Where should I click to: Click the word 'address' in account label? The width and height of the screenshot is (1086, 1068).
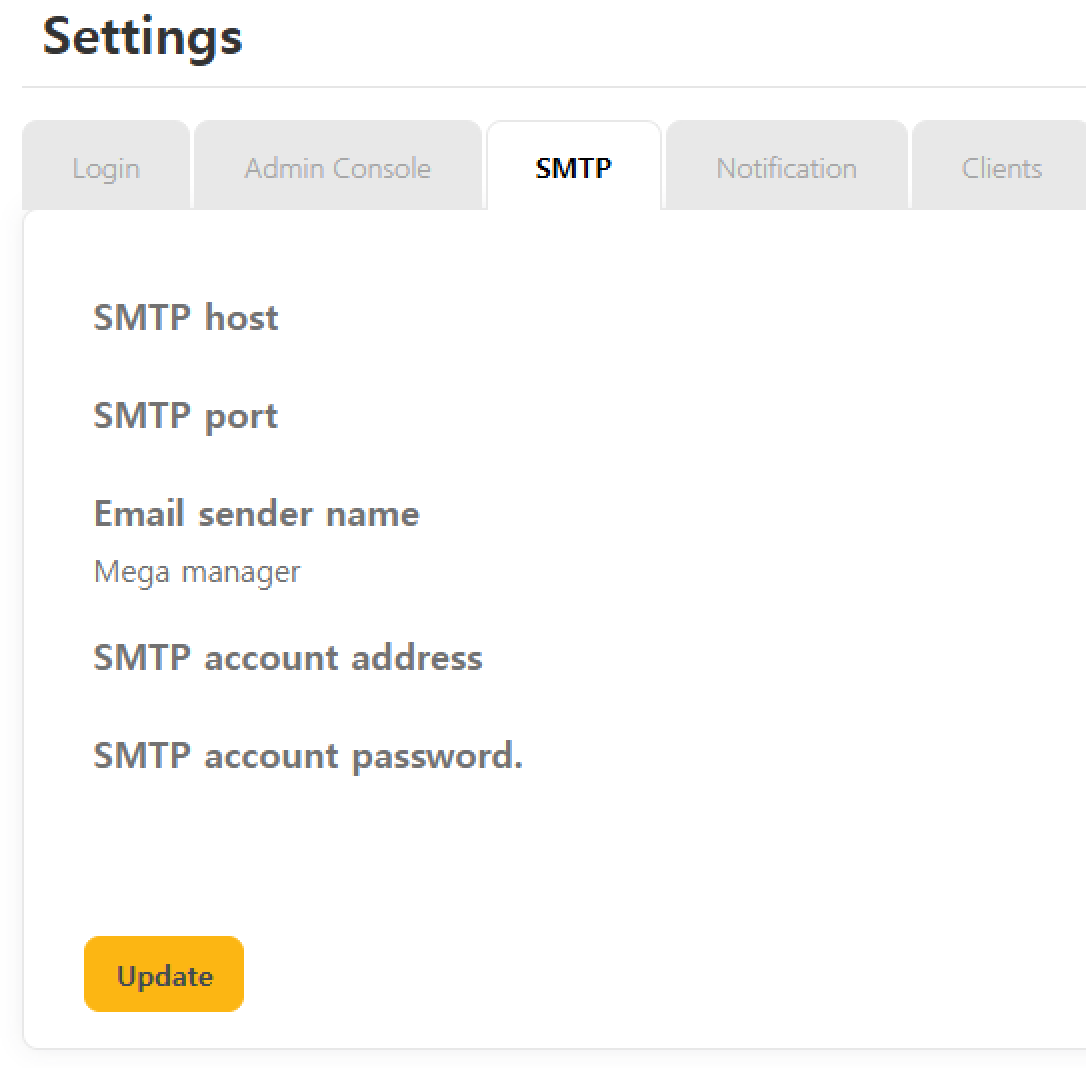[417, 658]
